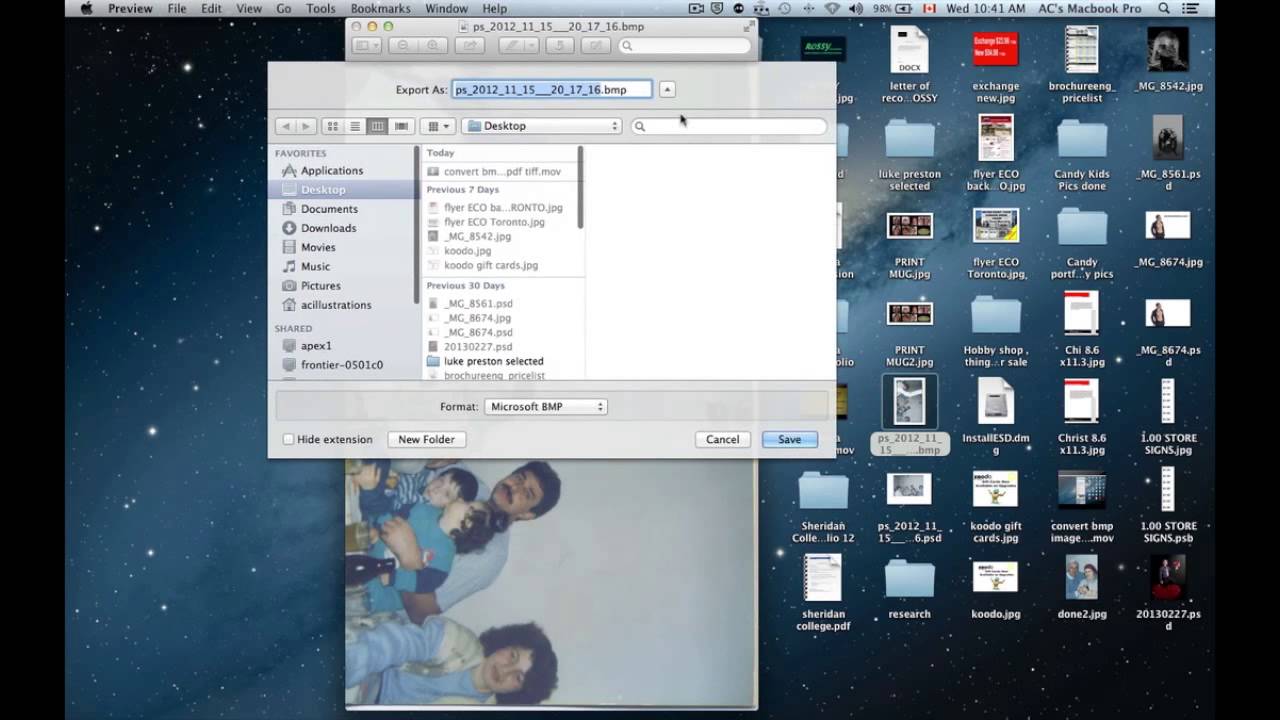Viewport: 1280px width, 720px height.
Task: Open the Format Microsoft BMP dropdown
Action: 546,407
